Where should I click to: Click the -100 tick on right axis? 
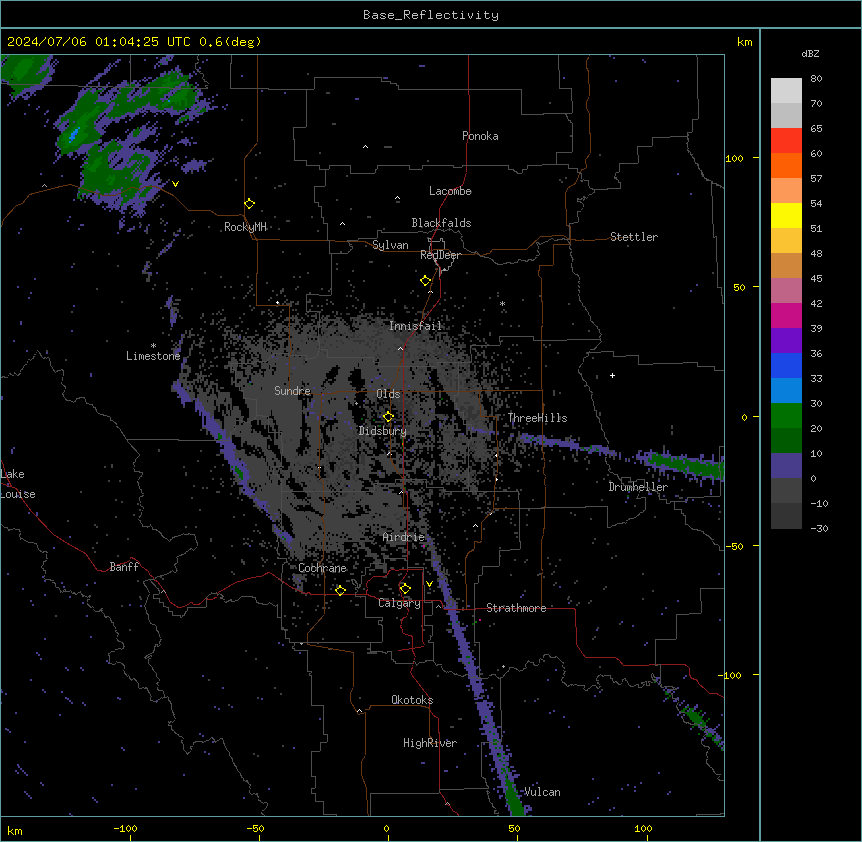pos(731,675)
